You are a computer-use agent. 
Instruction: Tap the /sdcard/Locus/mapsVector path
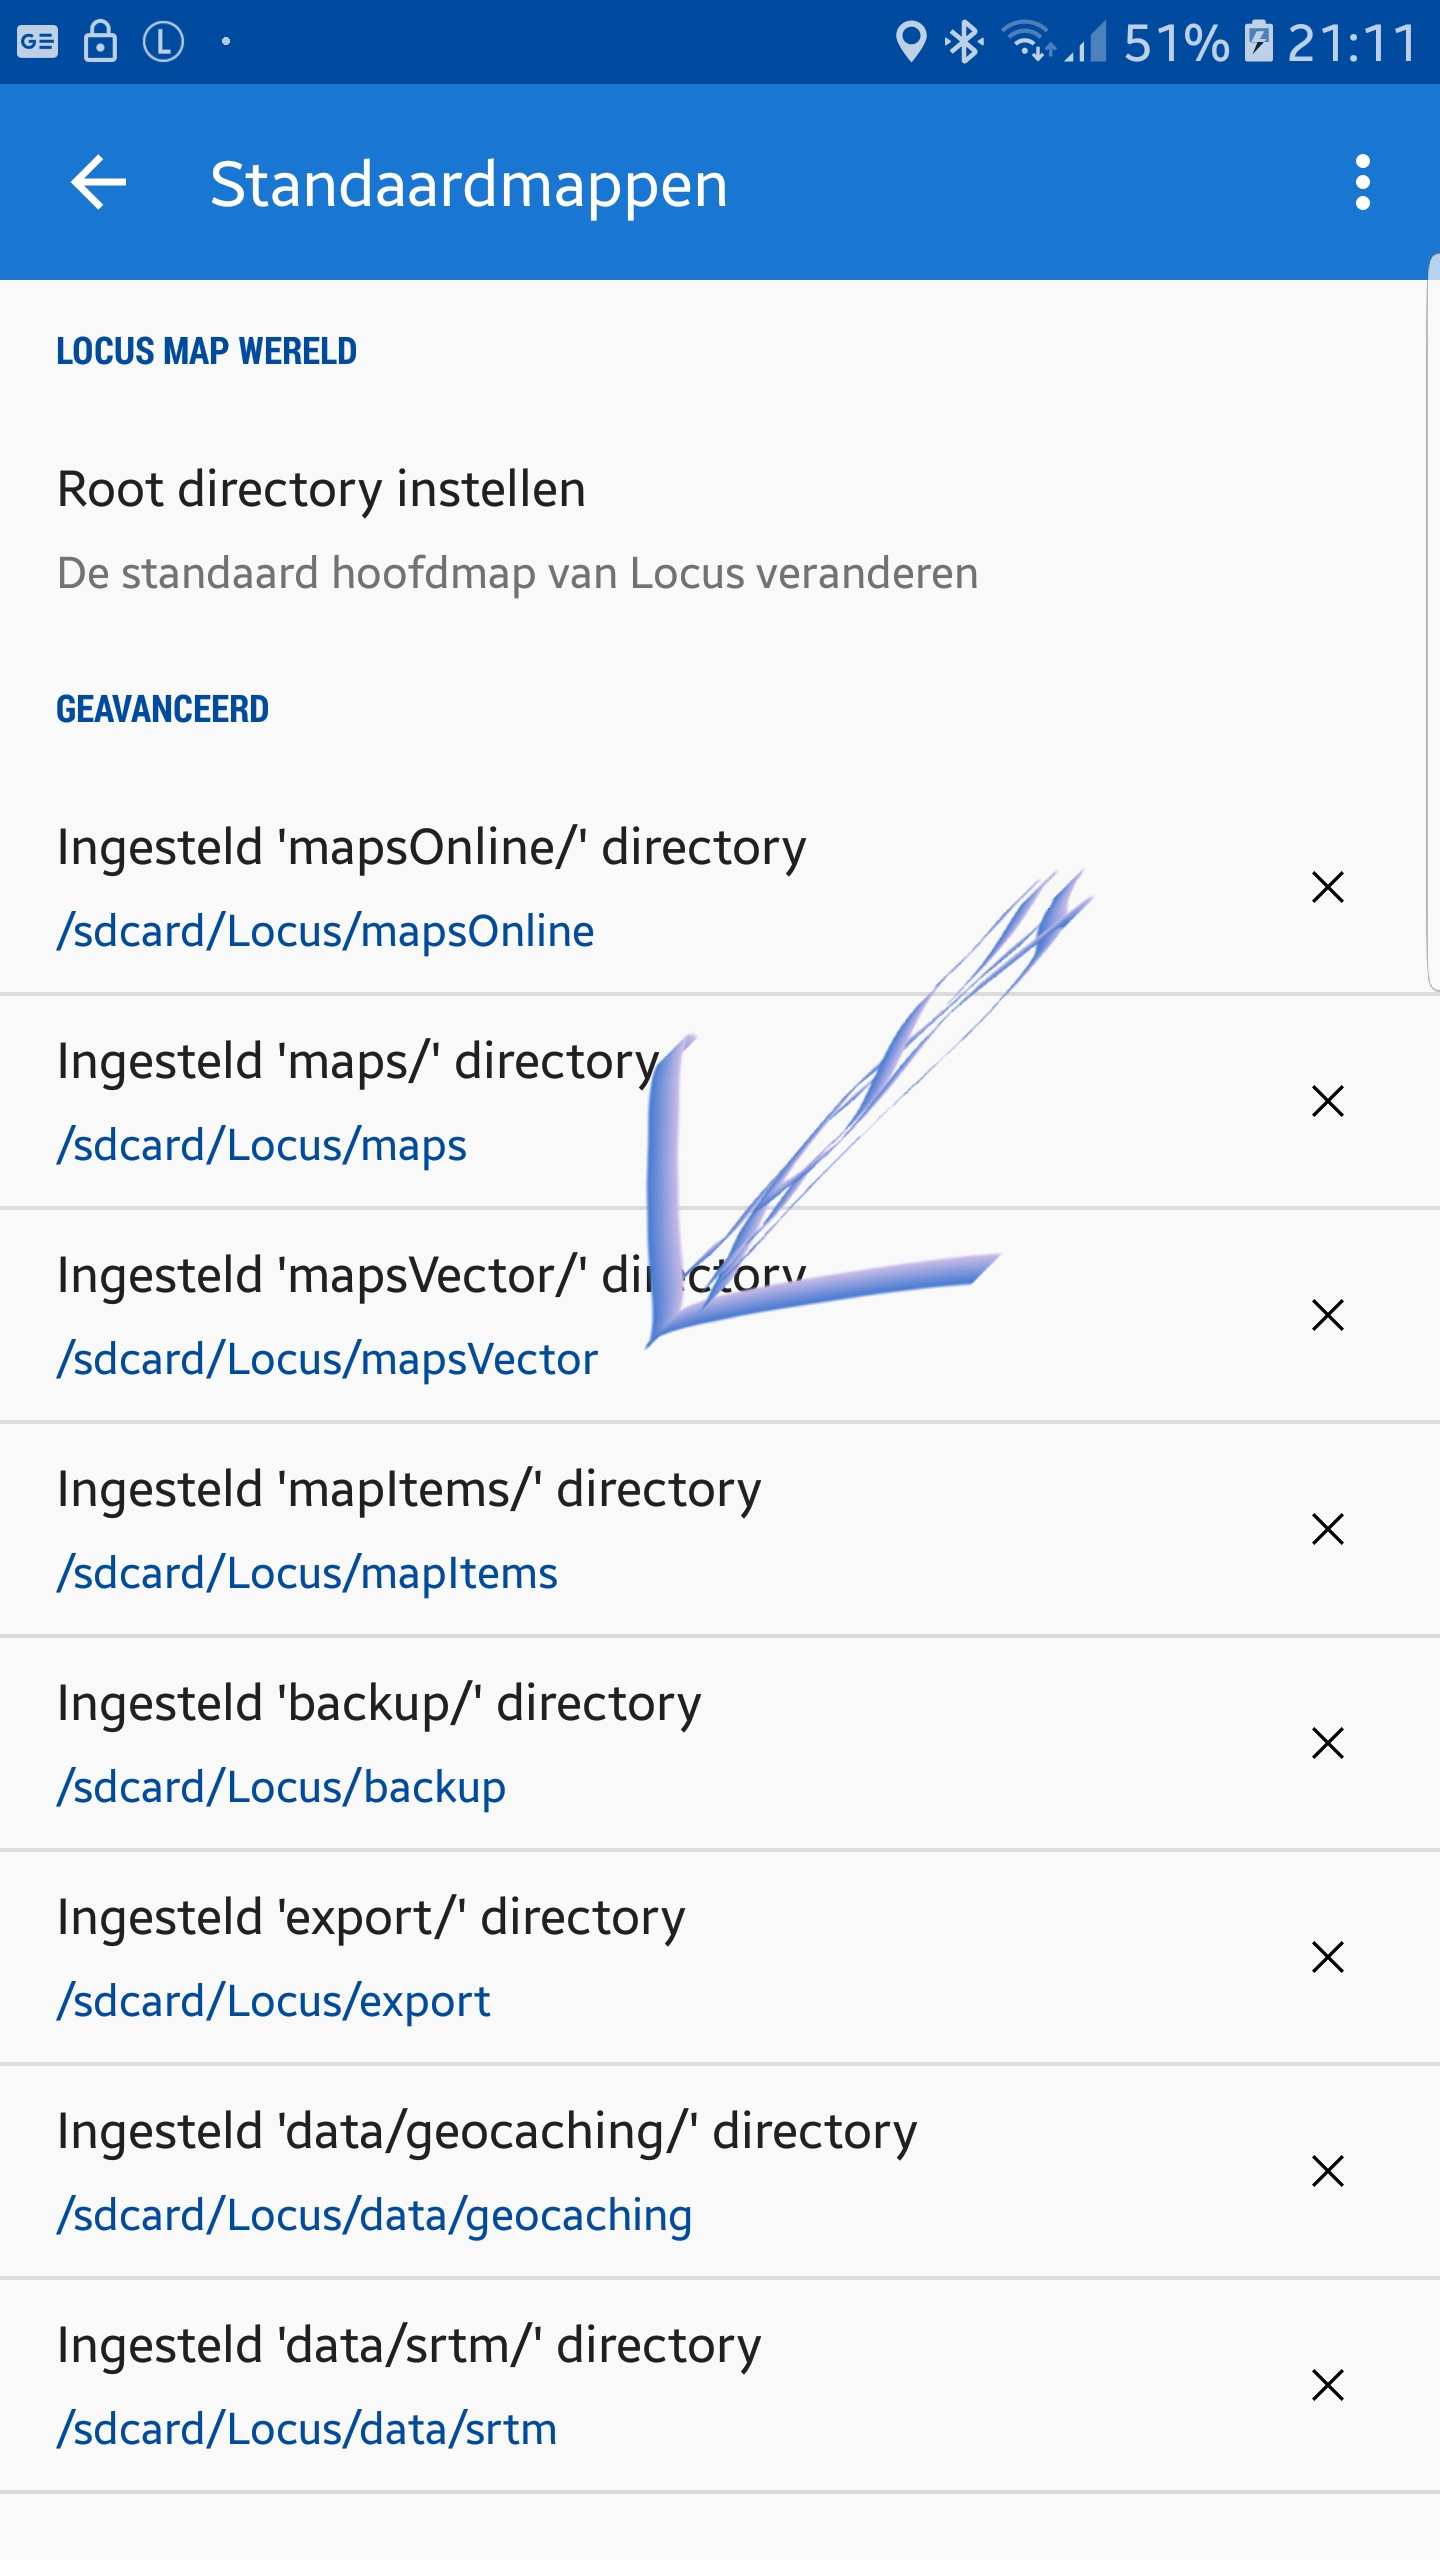coord(327,1359)
